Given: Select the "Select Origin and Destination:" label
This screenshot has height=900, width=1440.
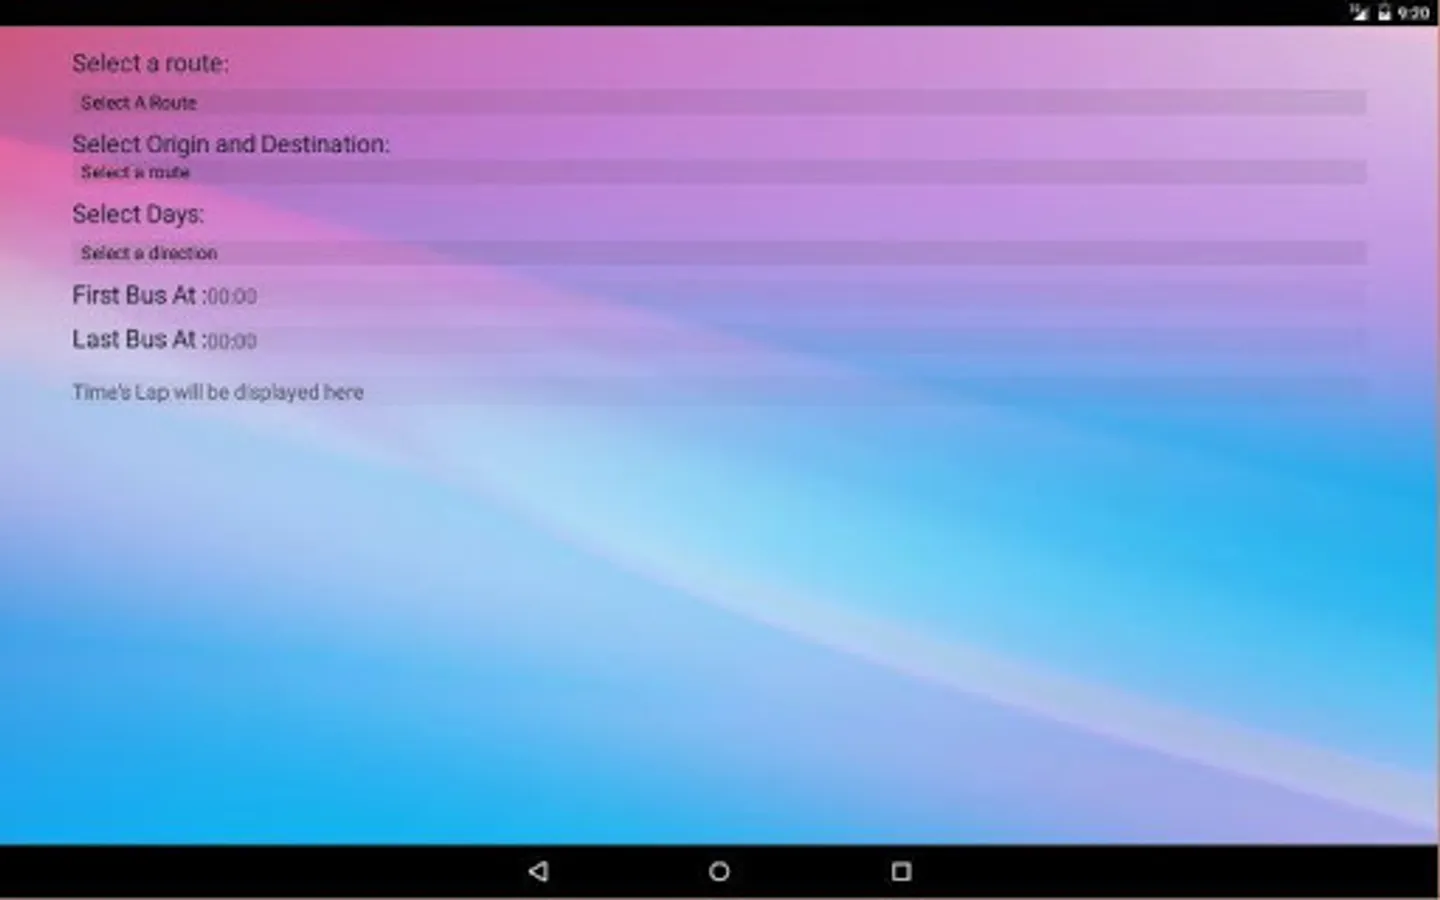Looking at the screenshot, I should click(x=231, y=144).
